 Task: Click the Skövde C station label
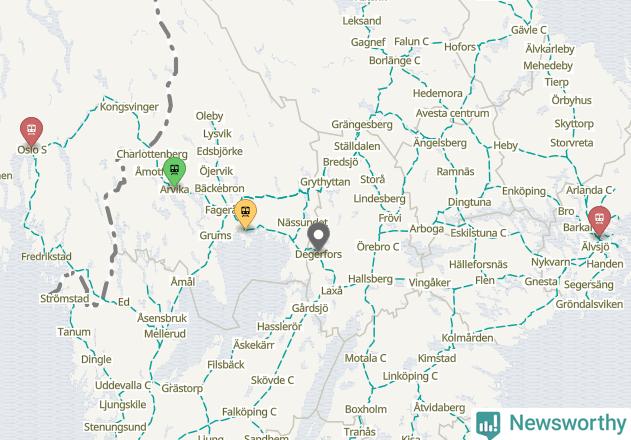click(x=272, y=380)
